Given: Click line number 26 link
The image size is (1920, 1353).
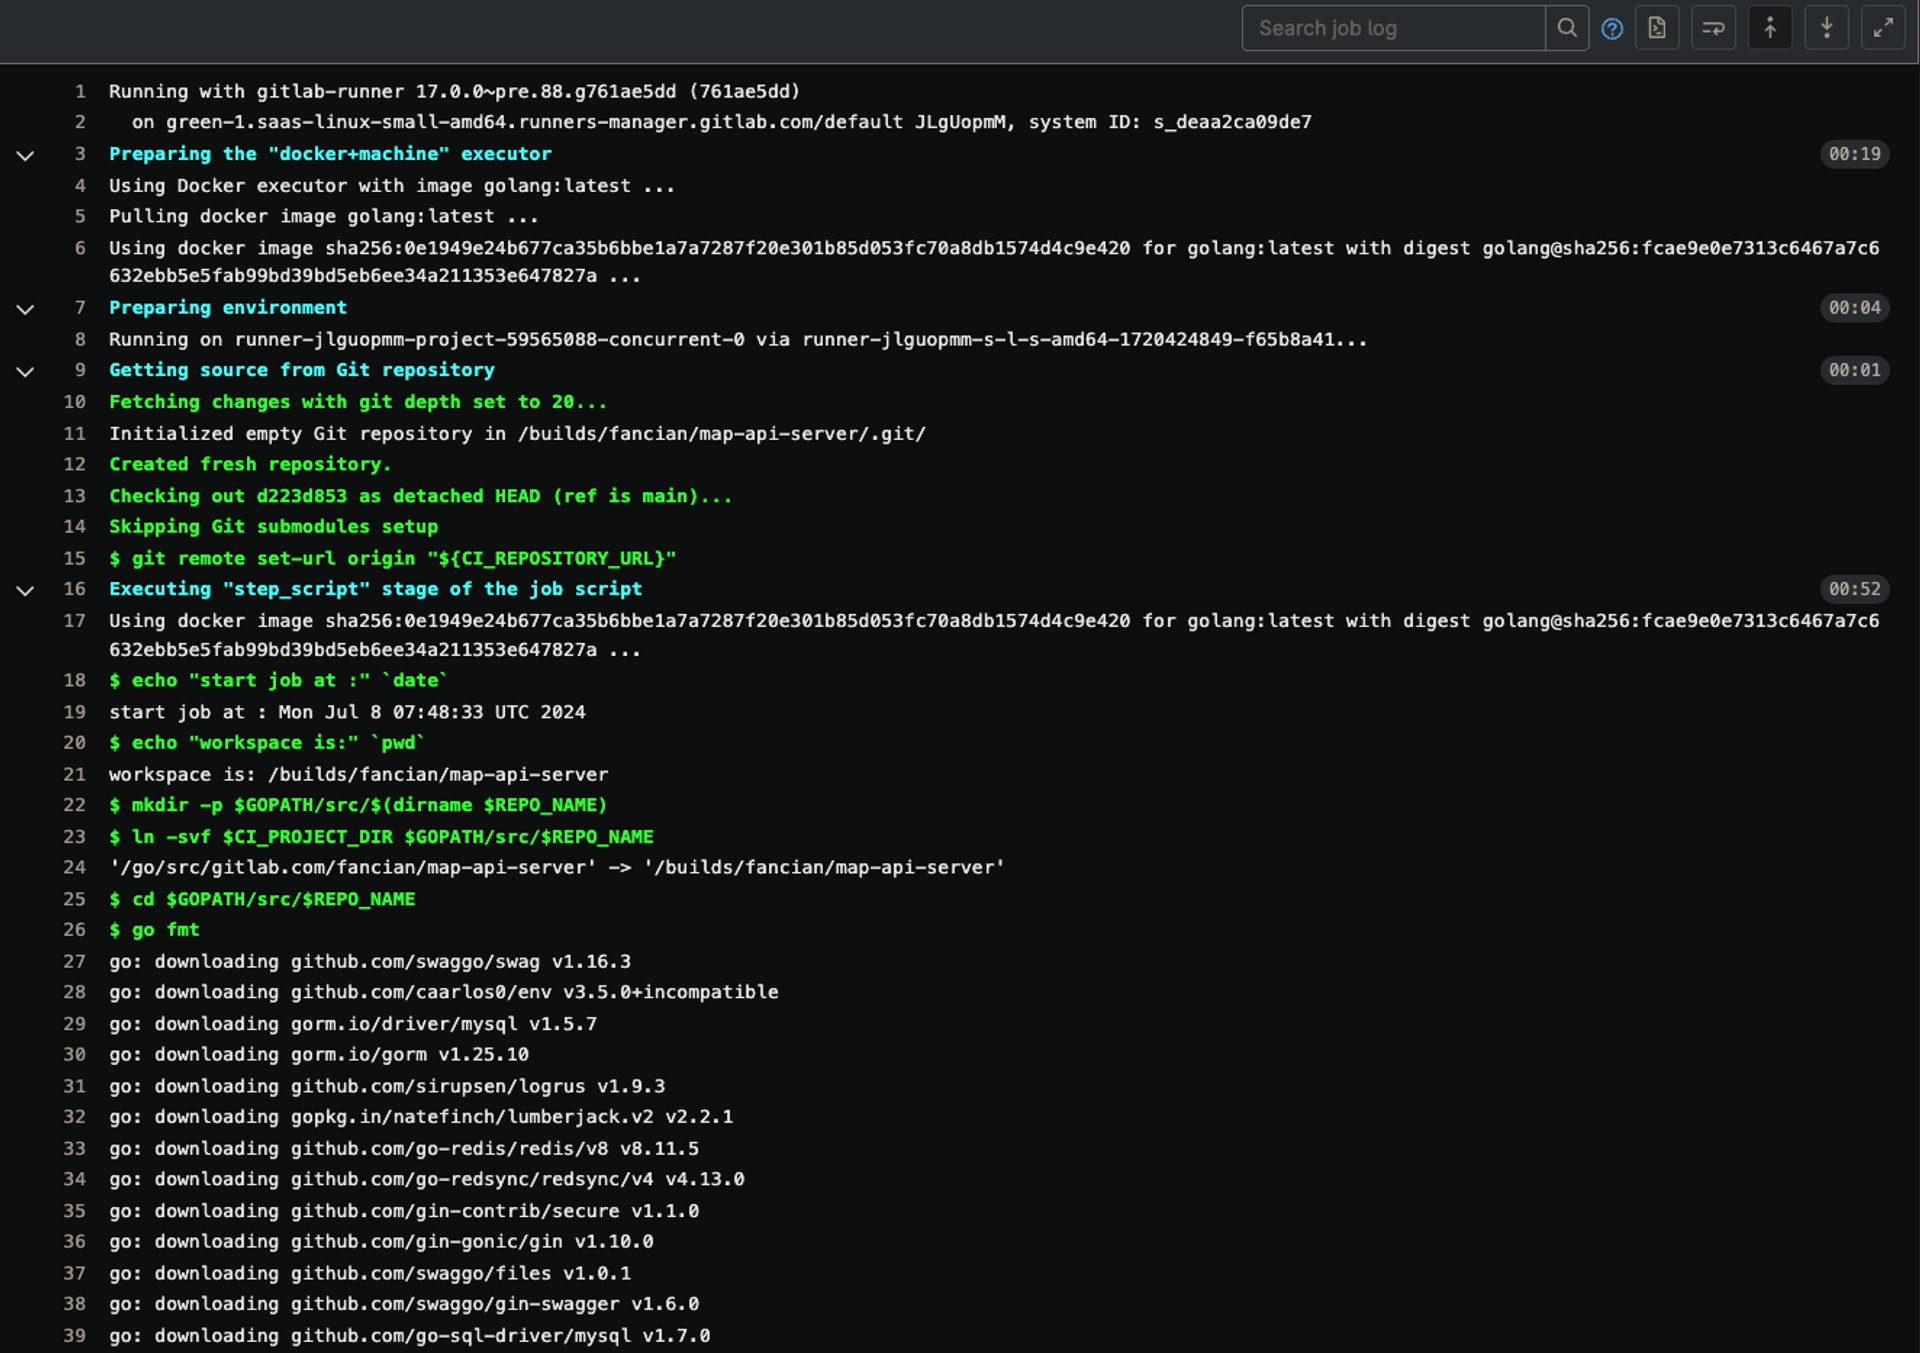Looking at the screenshot, I should pos(75,930).
